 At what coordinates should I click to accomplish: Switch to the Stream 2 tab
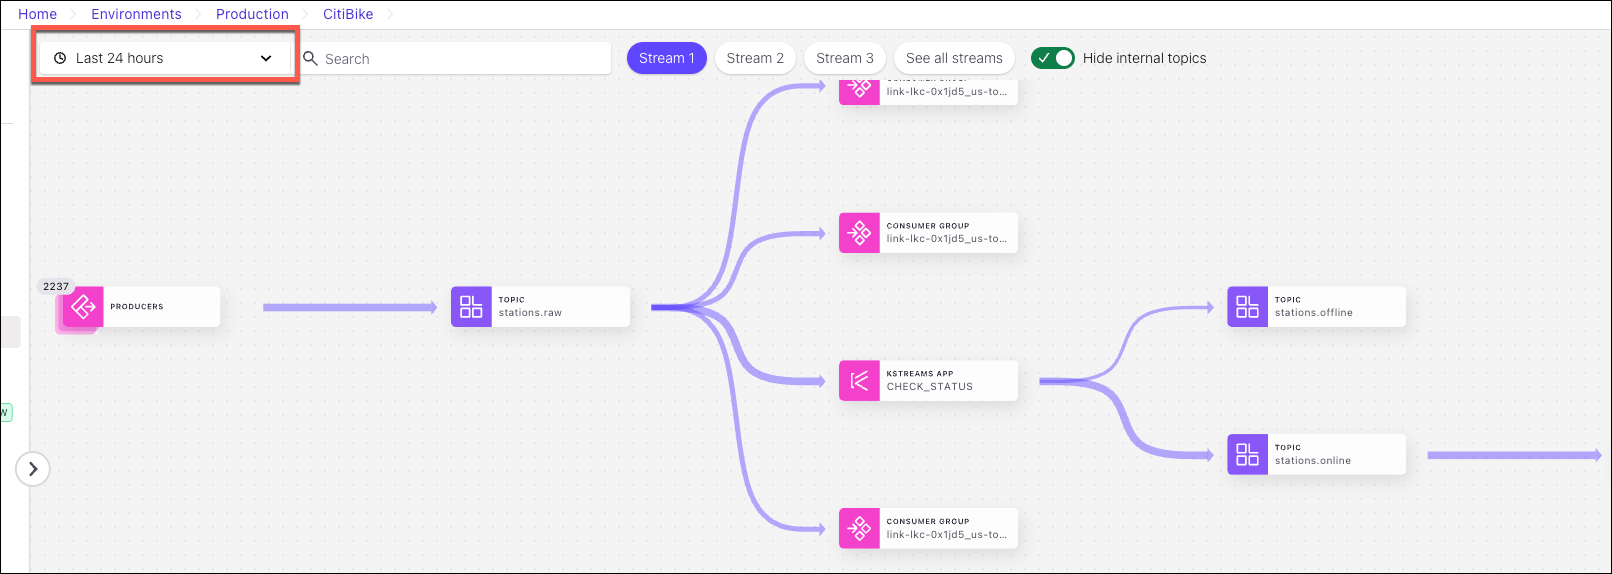755,58
